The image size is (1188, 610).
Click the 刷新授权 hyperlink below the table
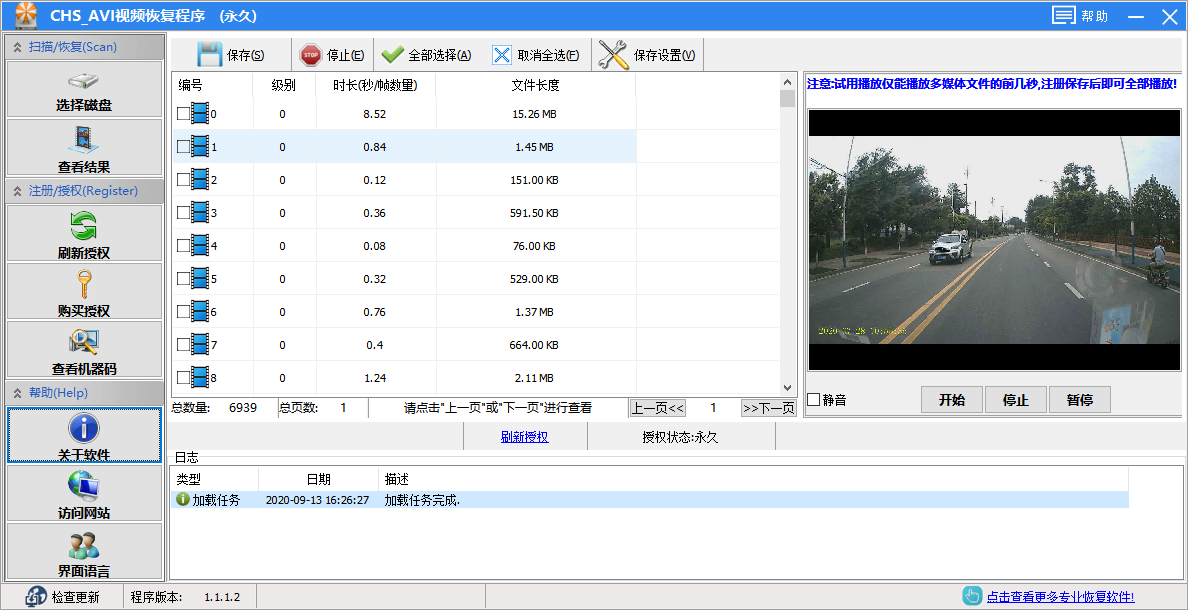pos(524,437)
